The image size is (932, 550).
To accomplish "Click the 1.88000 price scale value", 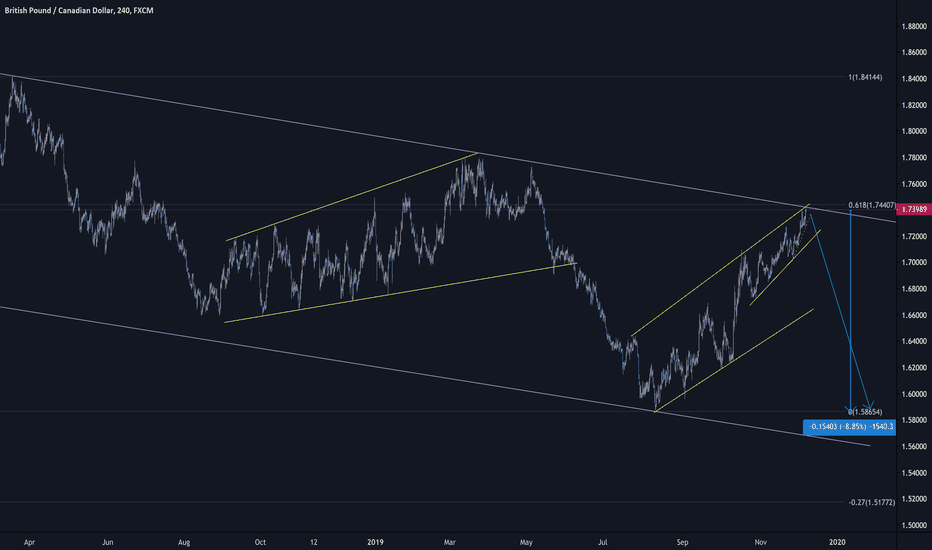I will (x=912, y=26).
